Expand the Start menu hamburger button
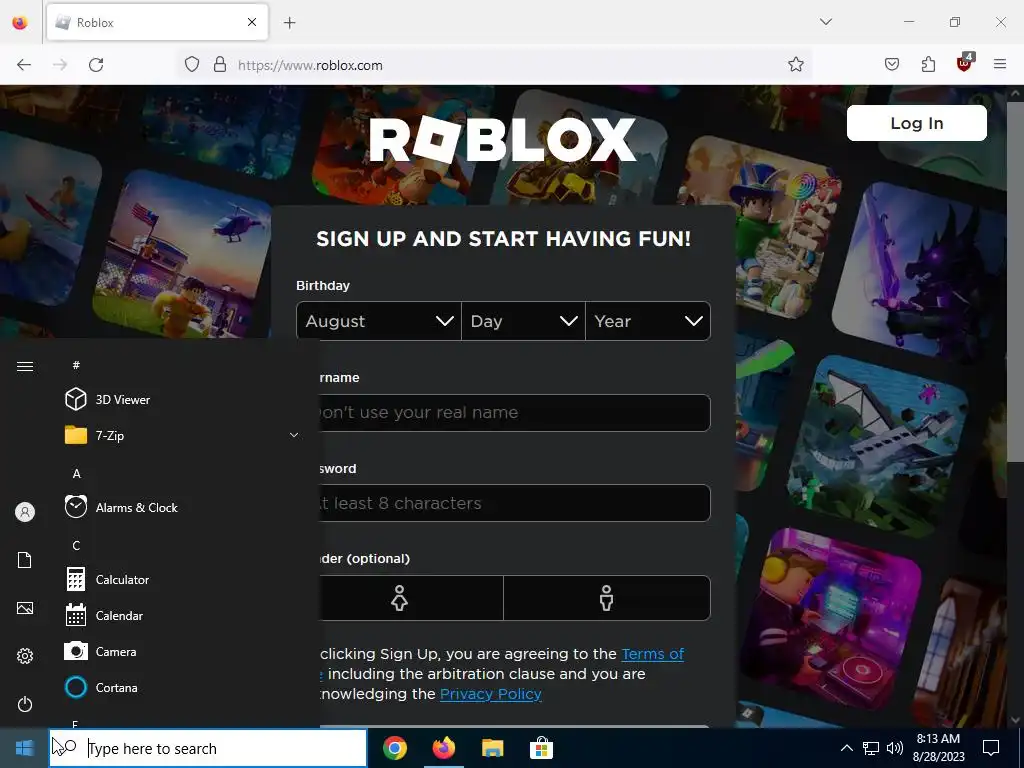The width and height of the screenshot is (1024, 768). (25, 366)
